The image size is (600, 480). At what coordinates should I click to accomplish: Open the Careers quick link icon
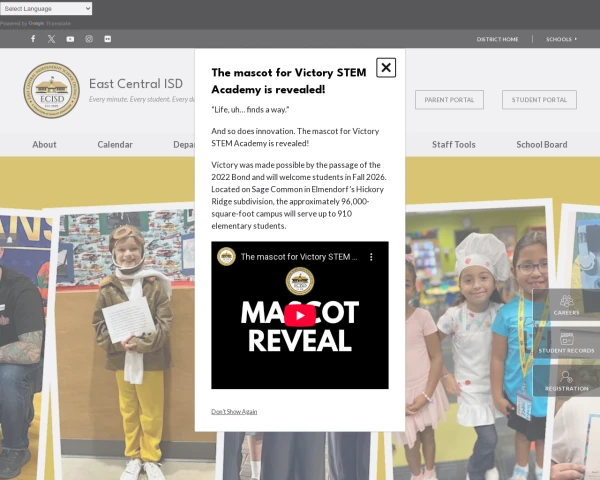(x=566, y=305)
